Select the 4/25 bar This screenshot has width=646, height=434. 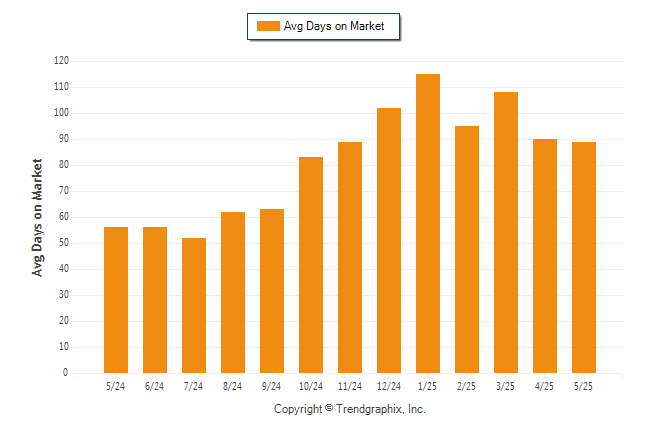(x=545, y=256)
